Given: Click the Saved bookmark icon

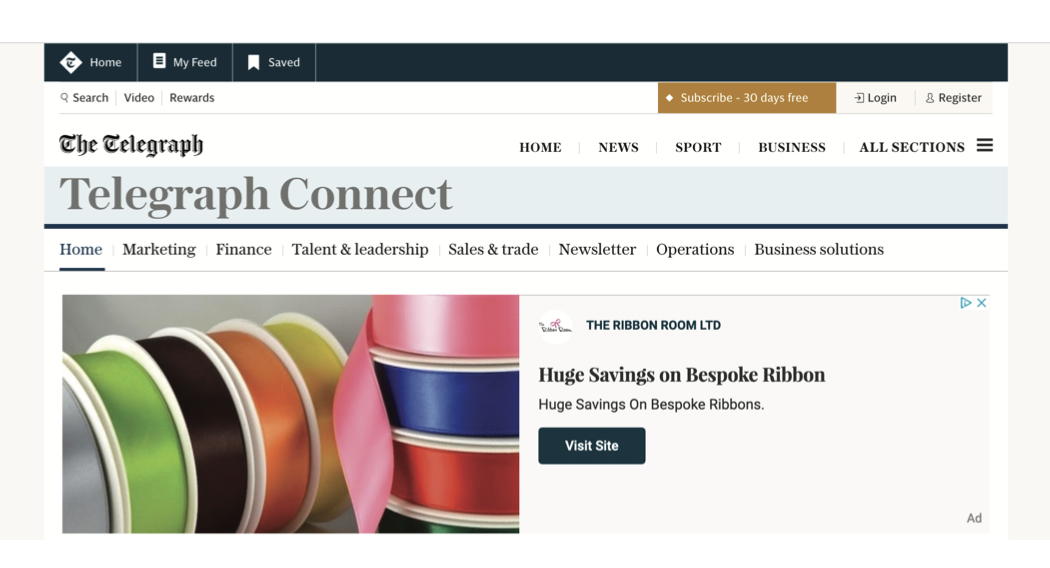Looking at the screenshot, I should (x=254, y=62).
